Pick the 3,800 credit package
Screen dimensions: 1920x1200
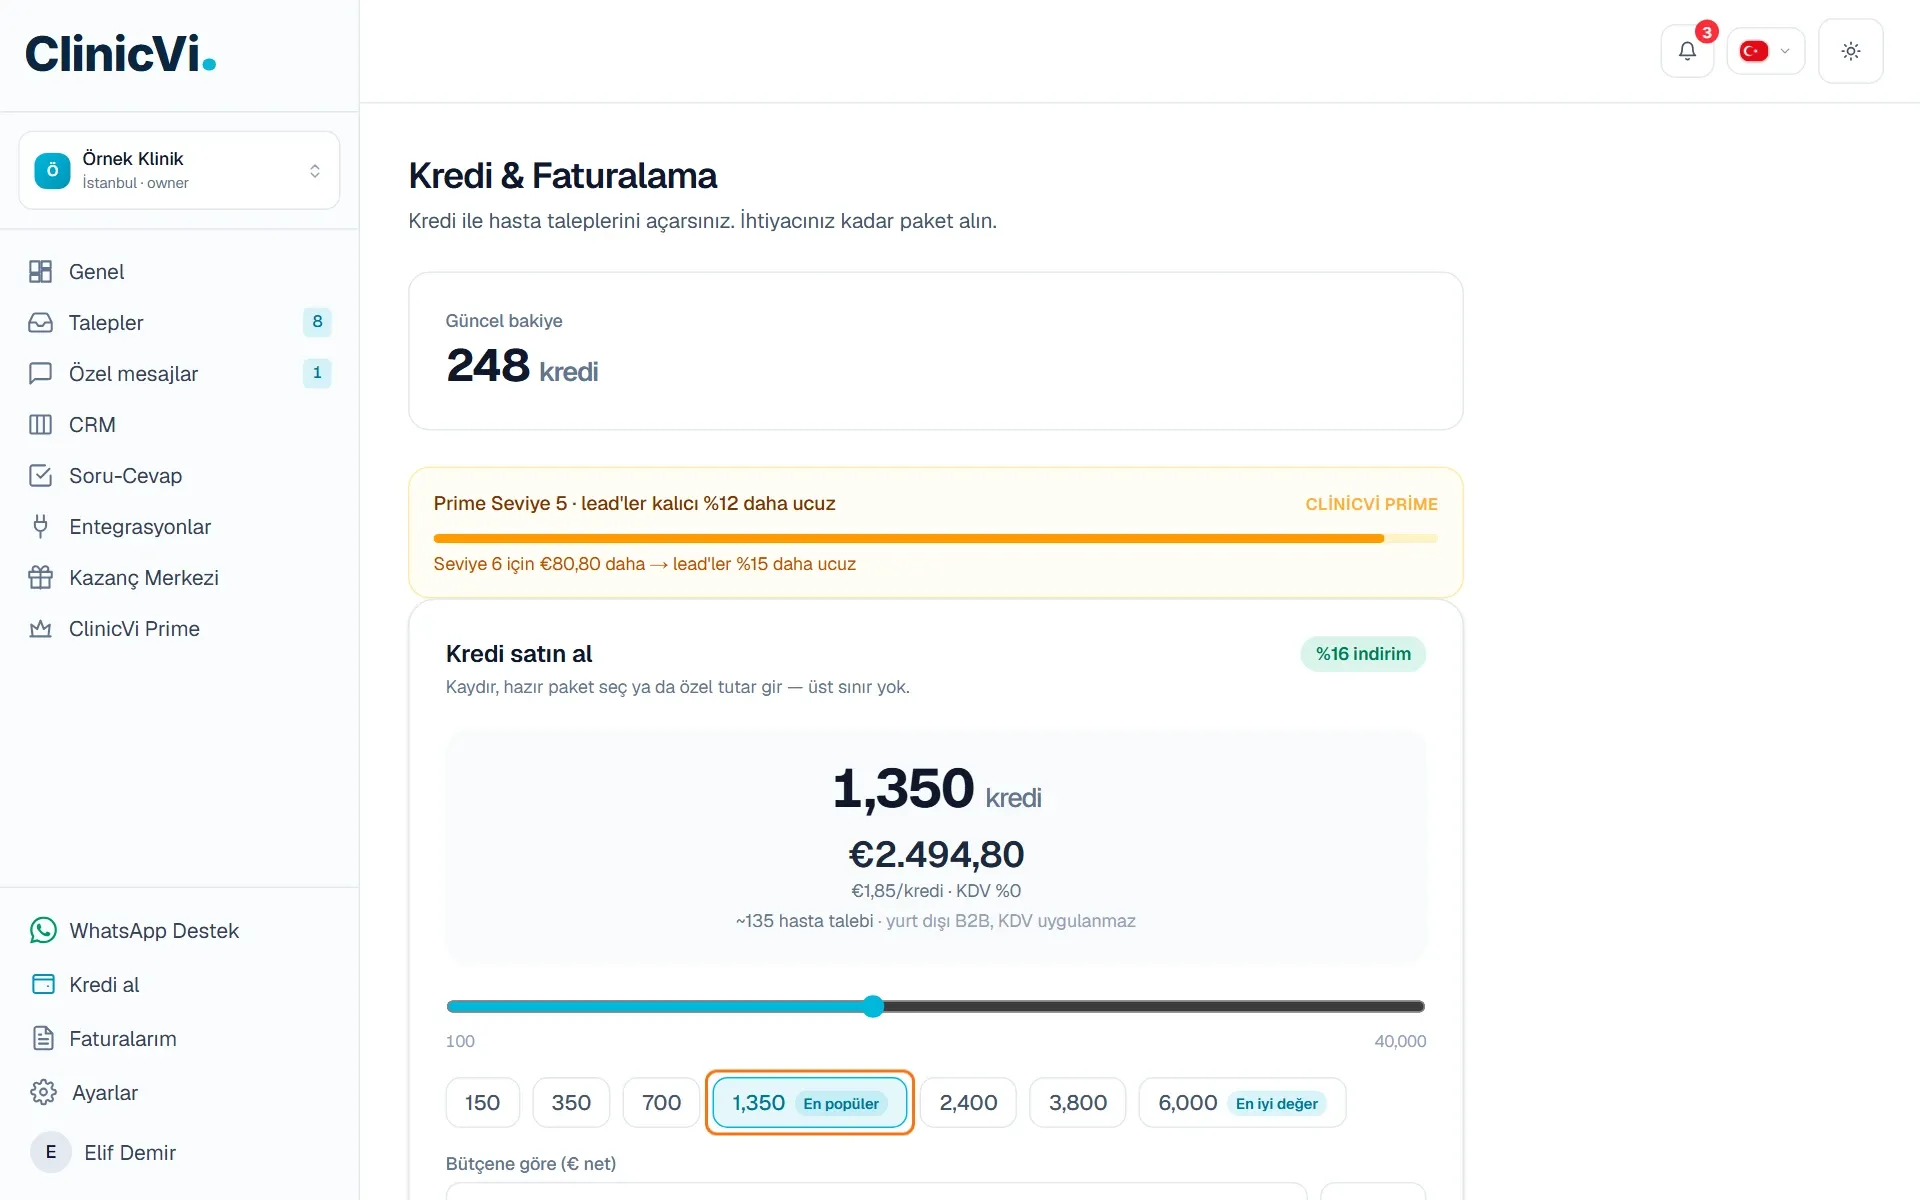(1078, 1103)
